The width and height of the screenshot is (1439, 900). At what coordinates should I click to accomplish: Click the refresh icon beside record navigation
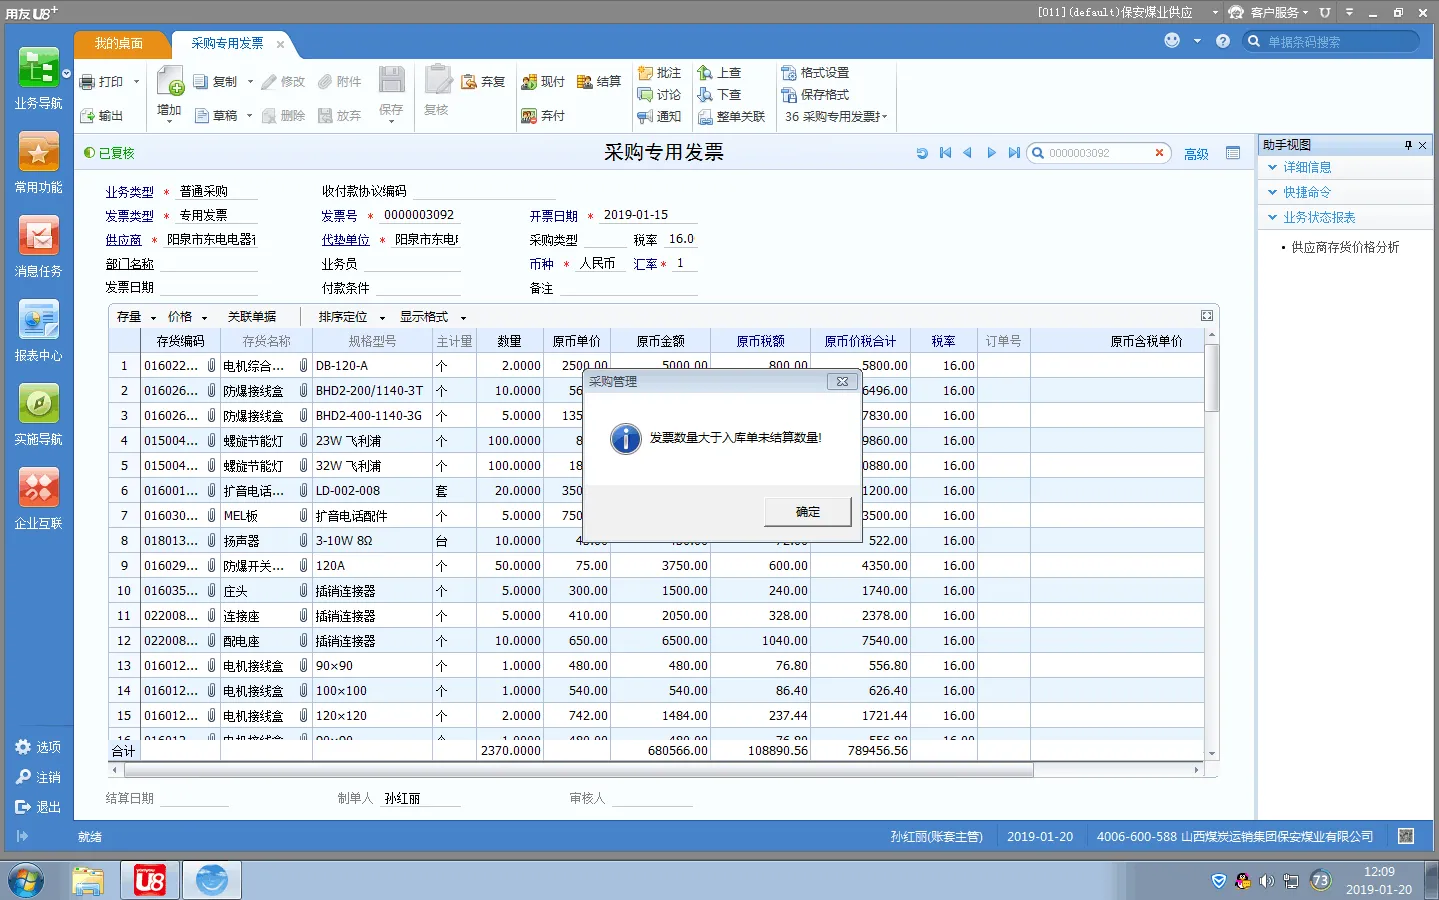[x=922, y=153]
